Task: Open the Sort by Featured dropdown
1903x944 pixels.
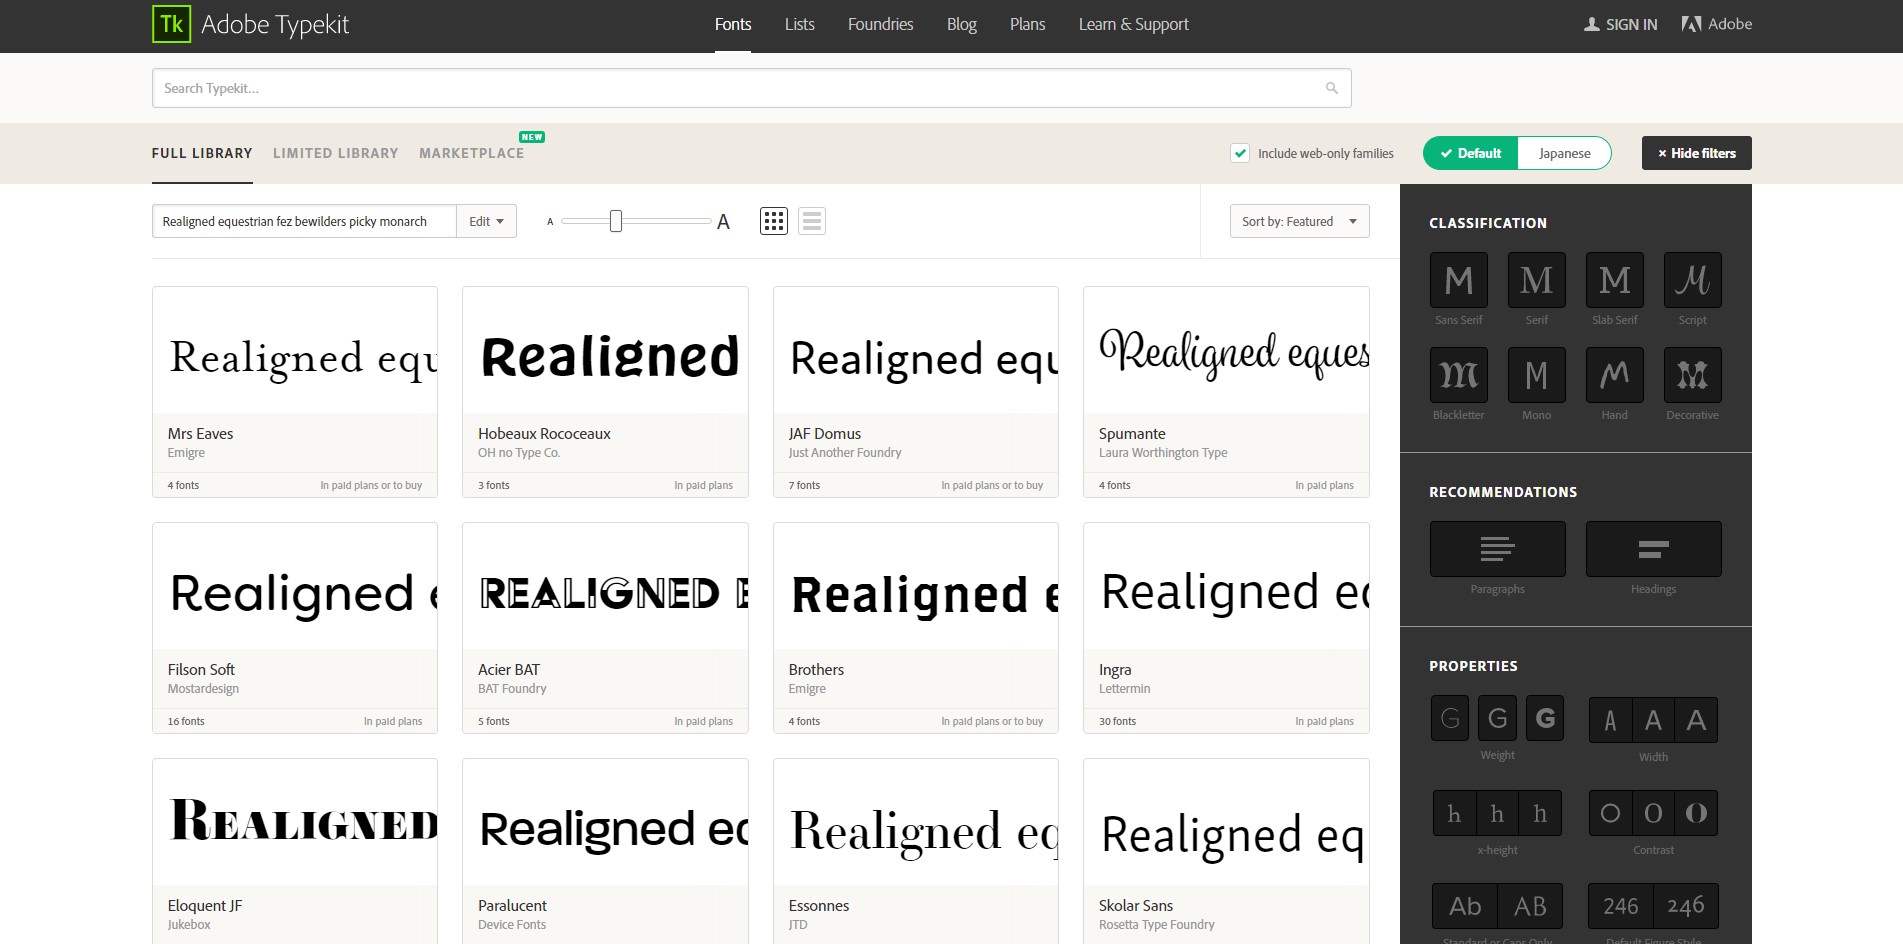Action: click(1299, 221)
